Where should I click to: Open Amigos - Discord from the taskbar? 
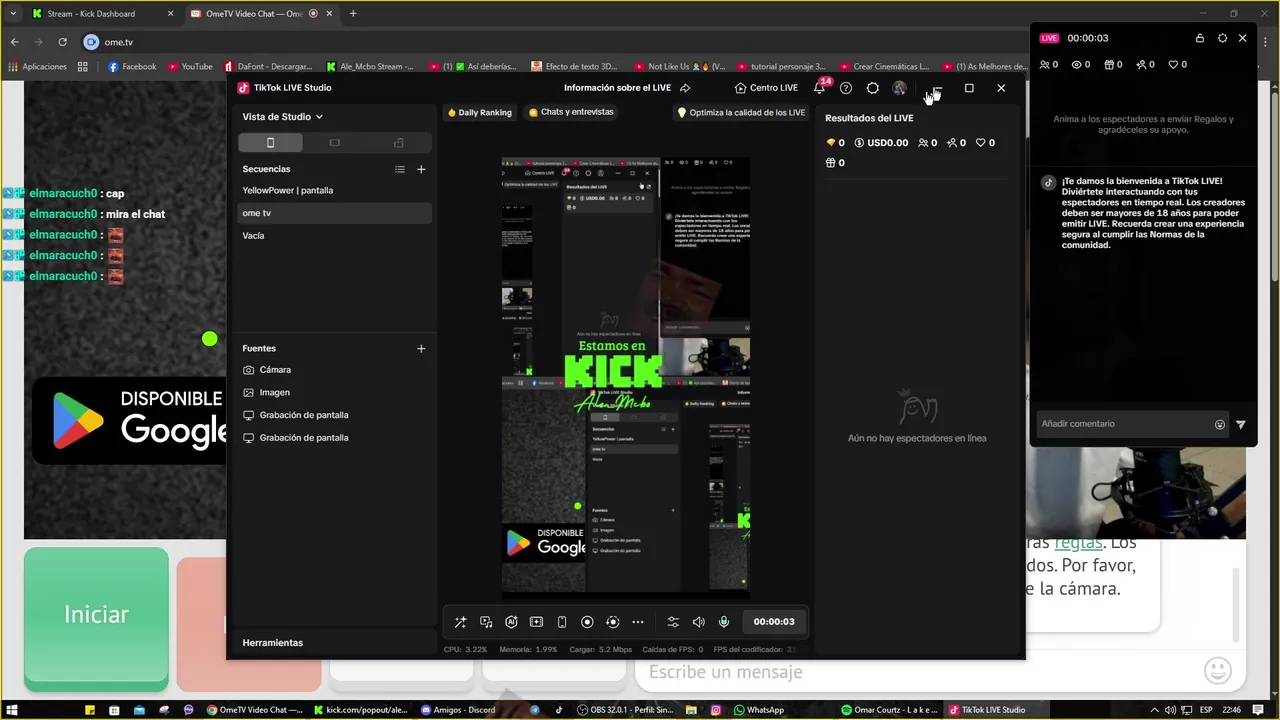458,710
